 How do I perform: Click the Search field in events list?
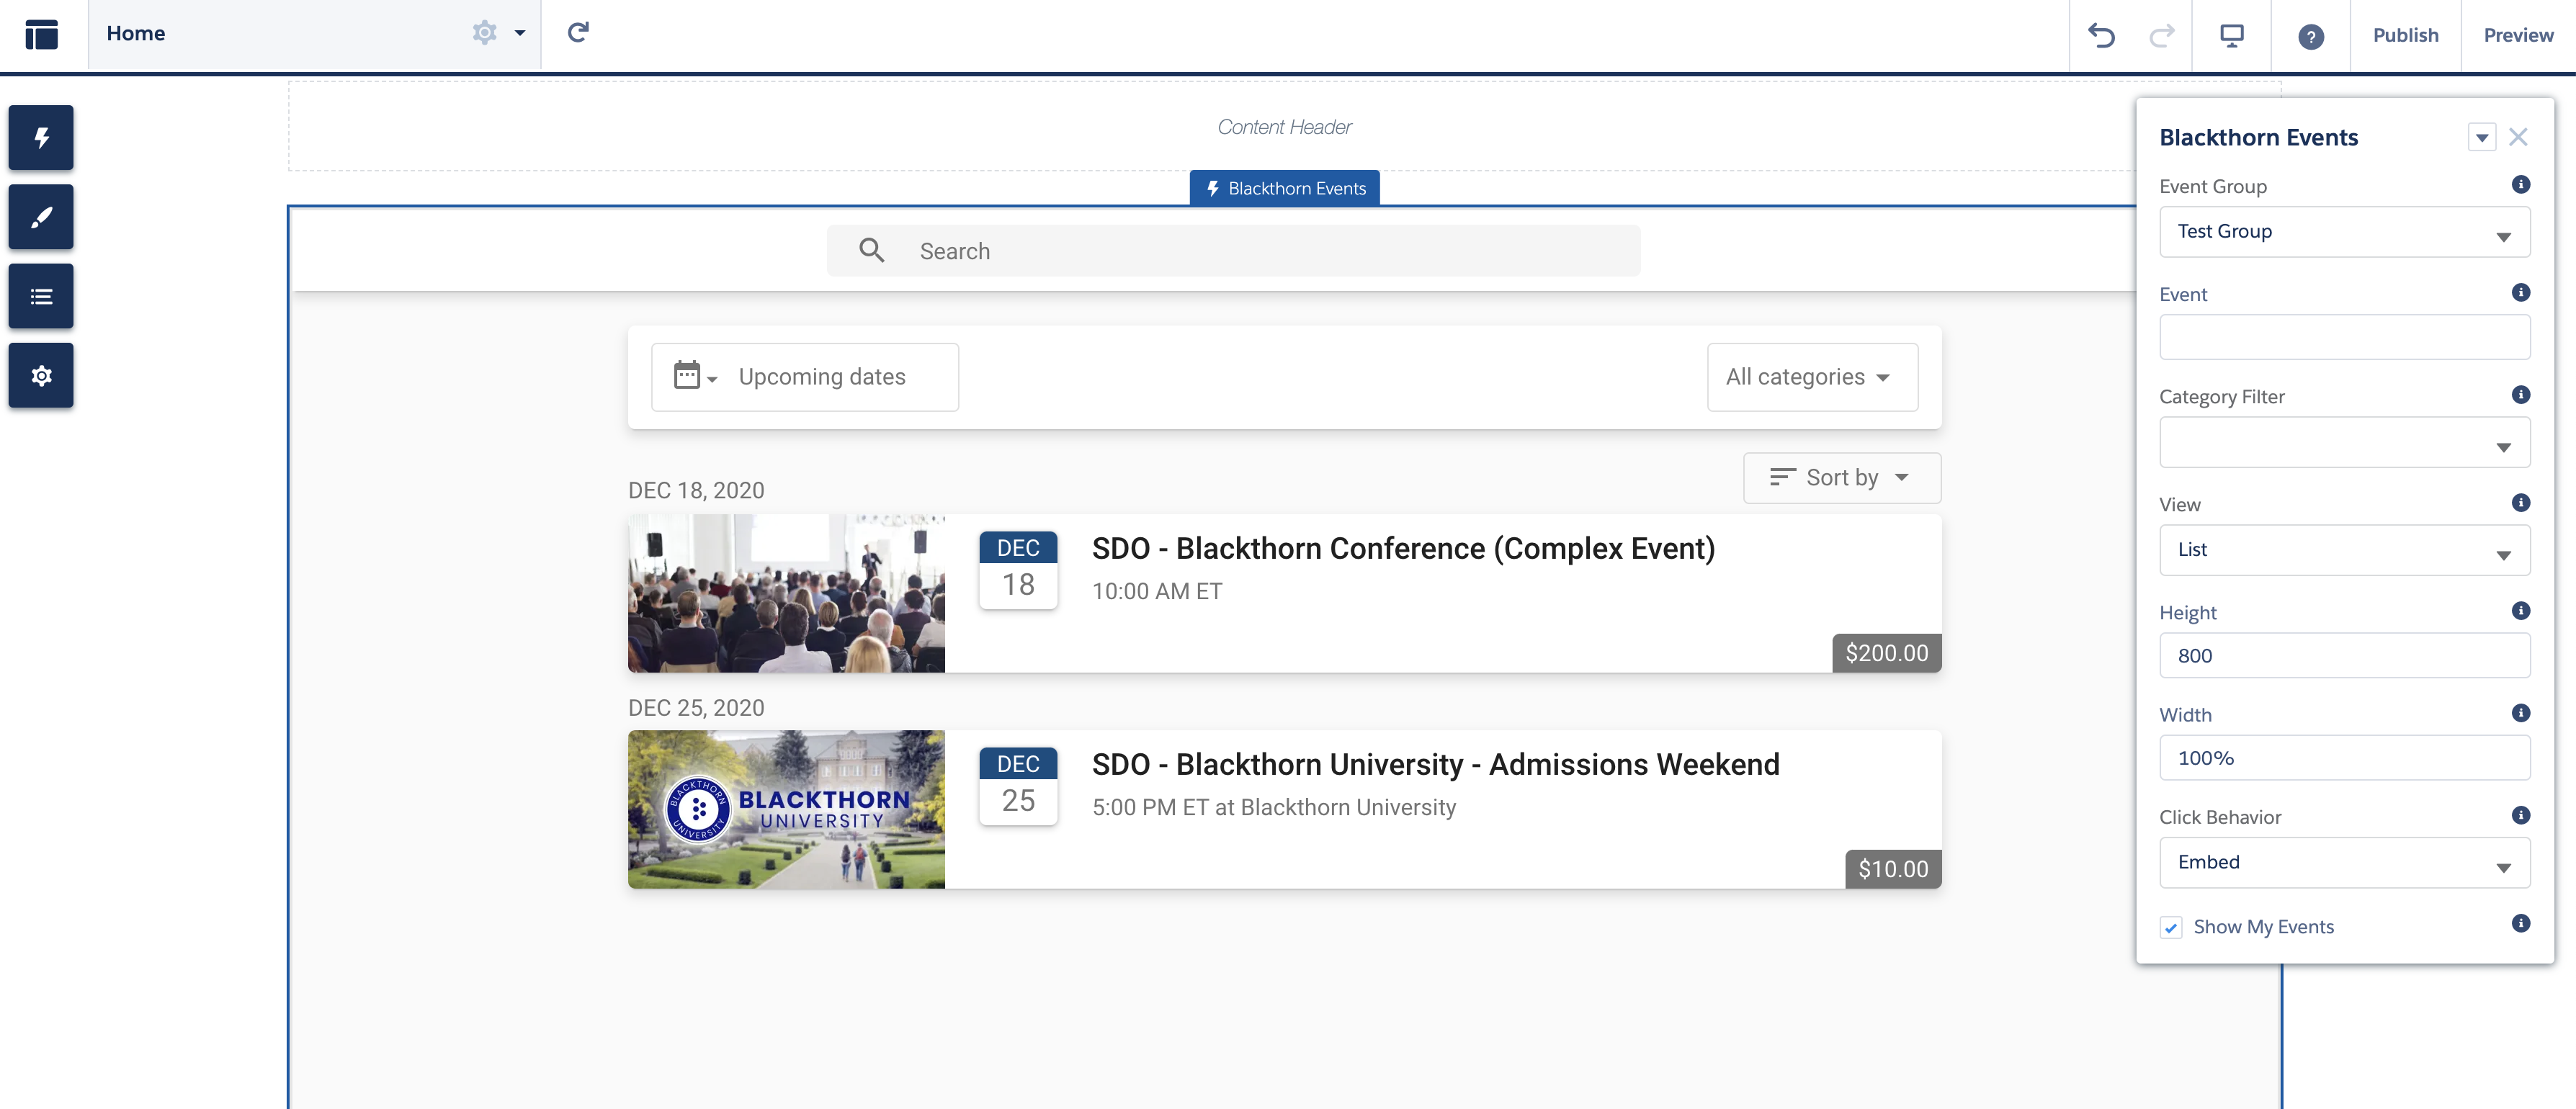click(1233, 251)
